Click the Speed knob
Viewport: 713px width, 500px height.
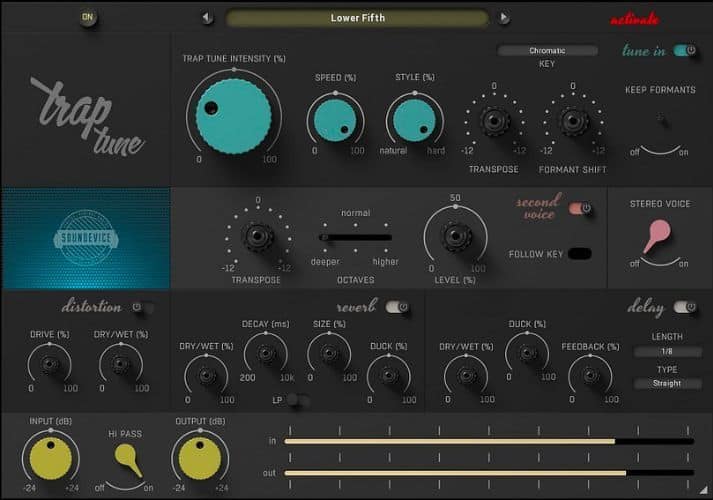pos(335,120)
